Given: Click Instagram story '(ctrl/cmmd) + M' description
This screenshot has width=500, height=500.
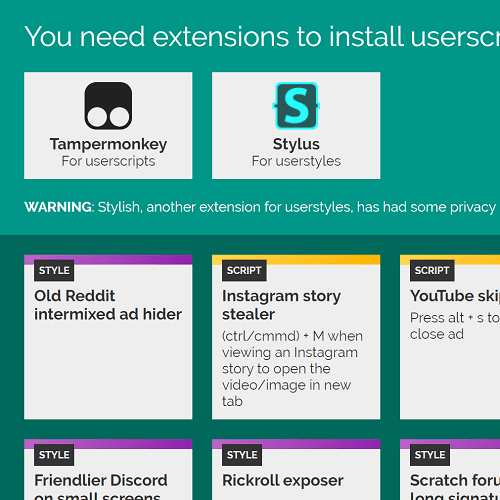Looking at the screenshot, I should (292, 368).
